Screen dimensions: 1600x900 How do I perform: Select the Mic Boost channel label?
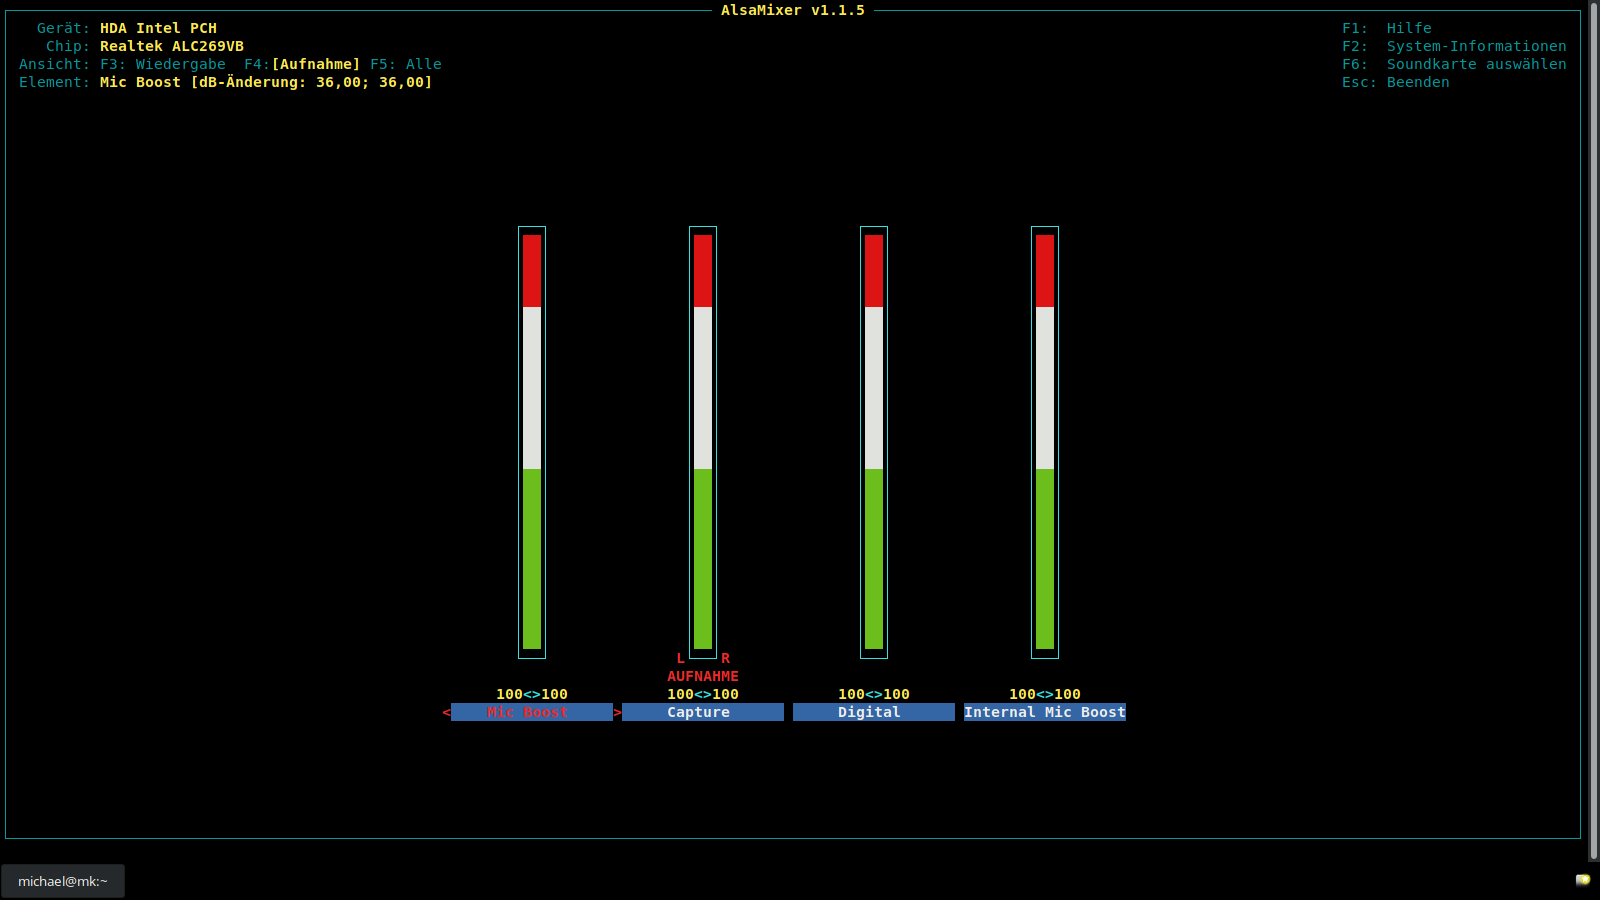531,712
